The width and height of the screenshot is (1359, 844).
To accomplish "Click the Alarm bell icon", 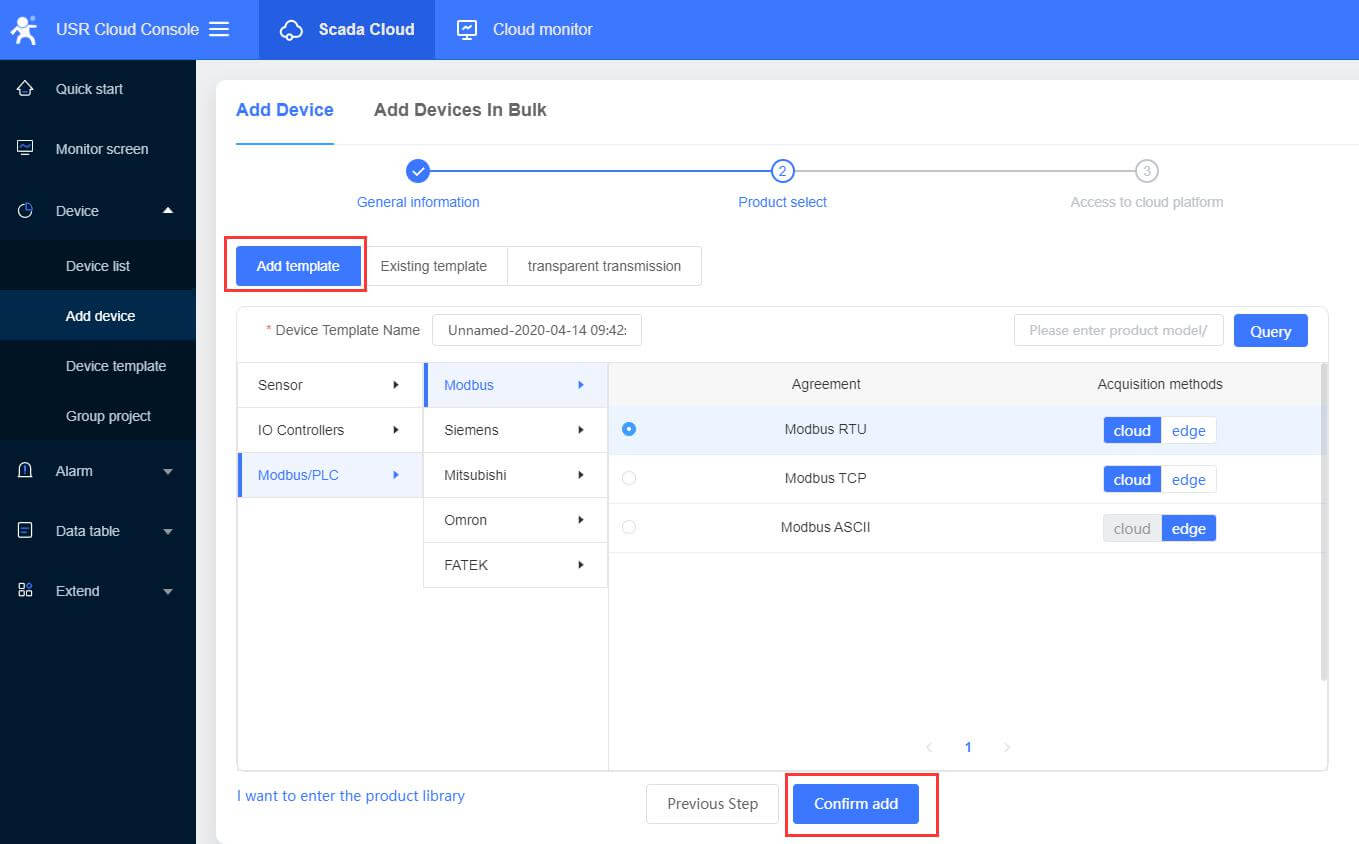I will [26, 470].
